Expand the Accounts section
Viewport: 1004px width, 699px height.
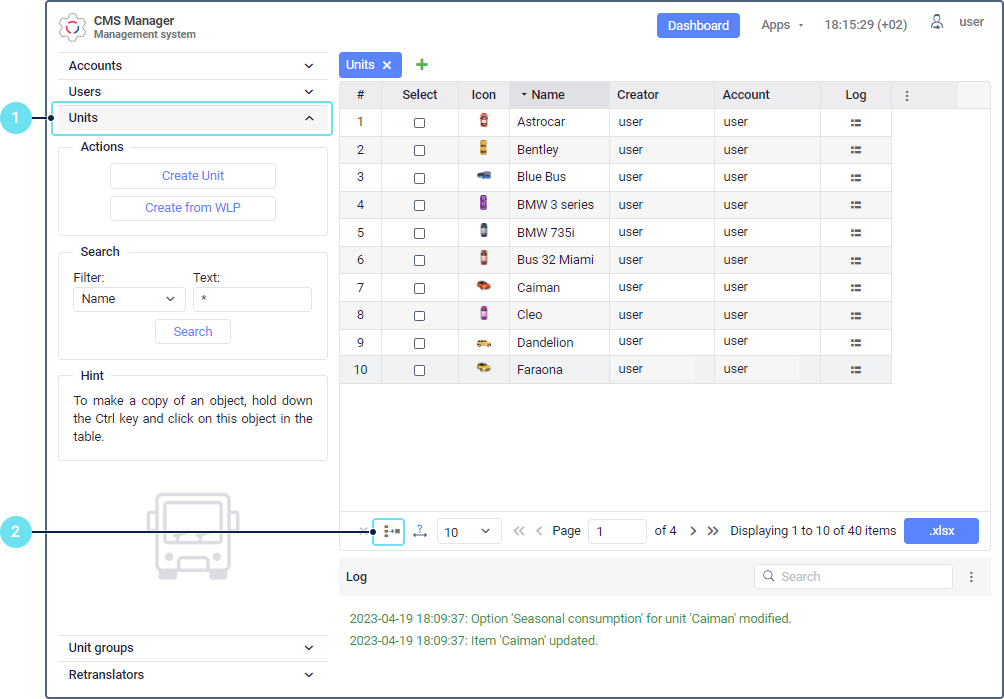tap(193, 66)
